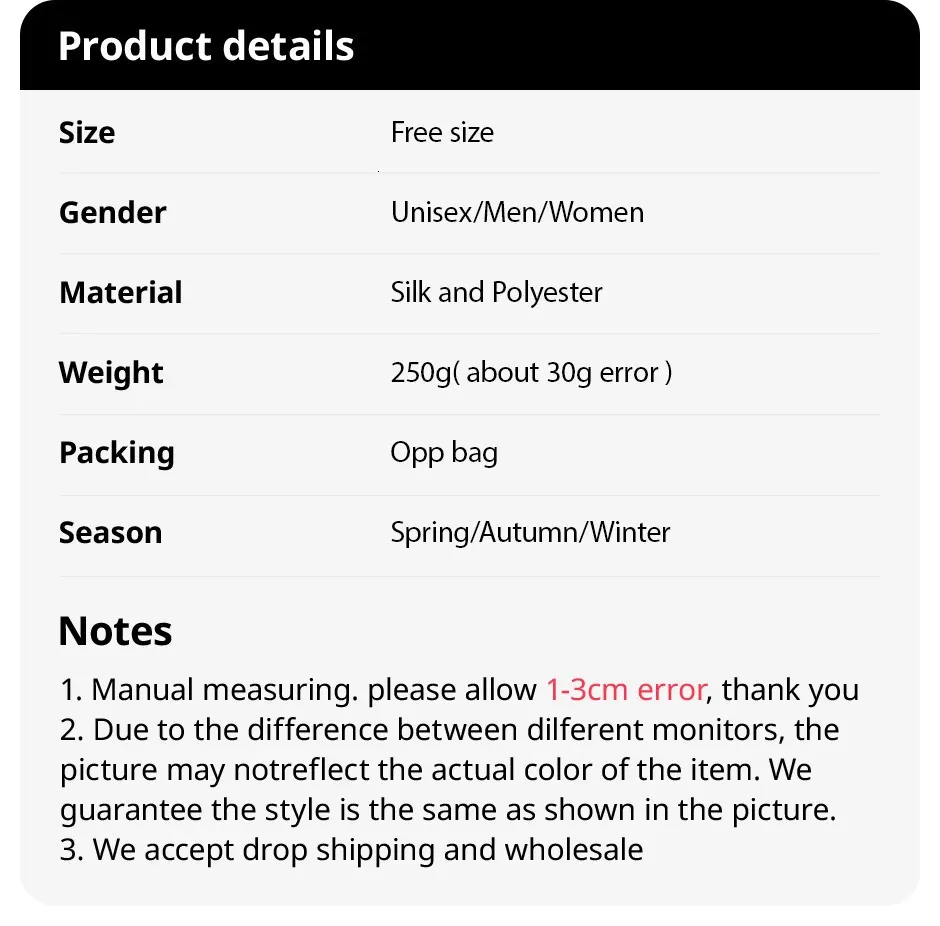
Task: Click the Unisex/Men/Women gender value
Action: [517, 212]
